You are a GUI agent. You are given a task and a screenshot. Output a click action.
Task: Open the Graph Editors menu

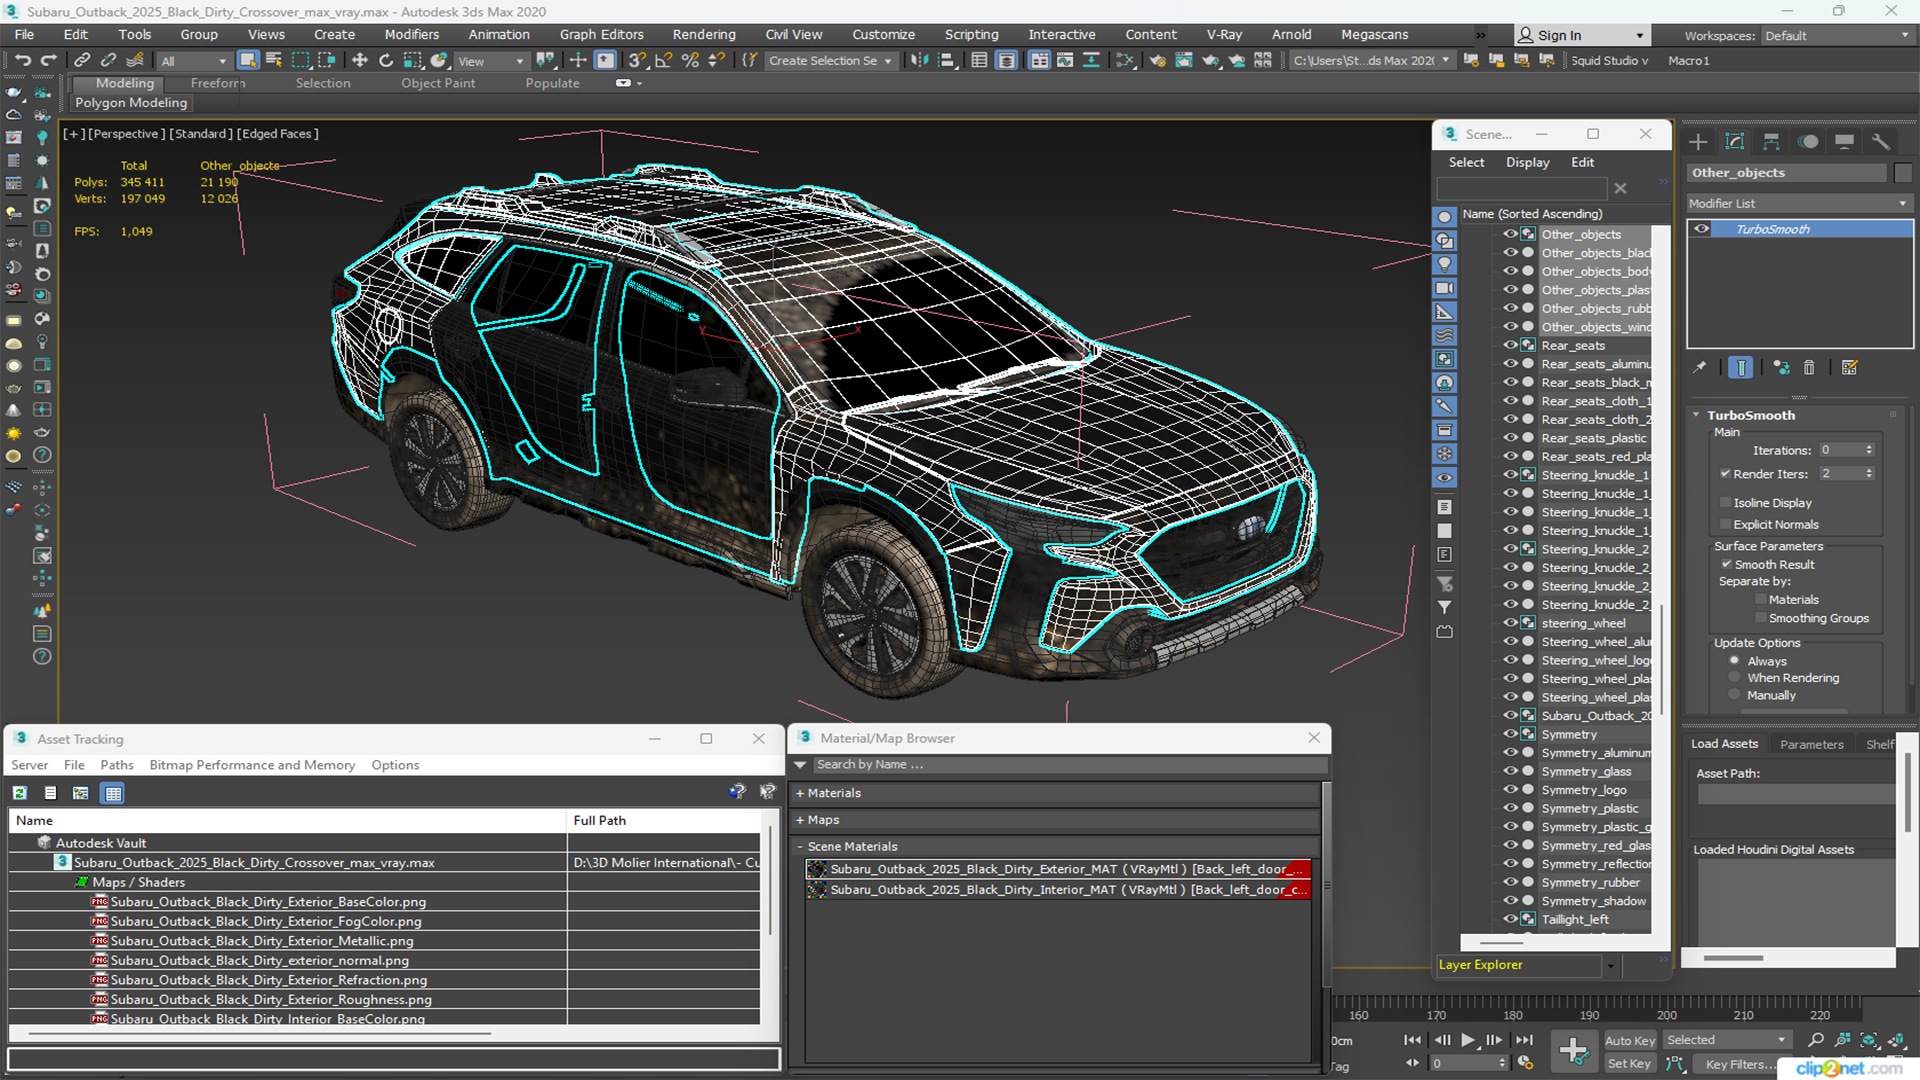pyautogui.click(x=601, y=35)
